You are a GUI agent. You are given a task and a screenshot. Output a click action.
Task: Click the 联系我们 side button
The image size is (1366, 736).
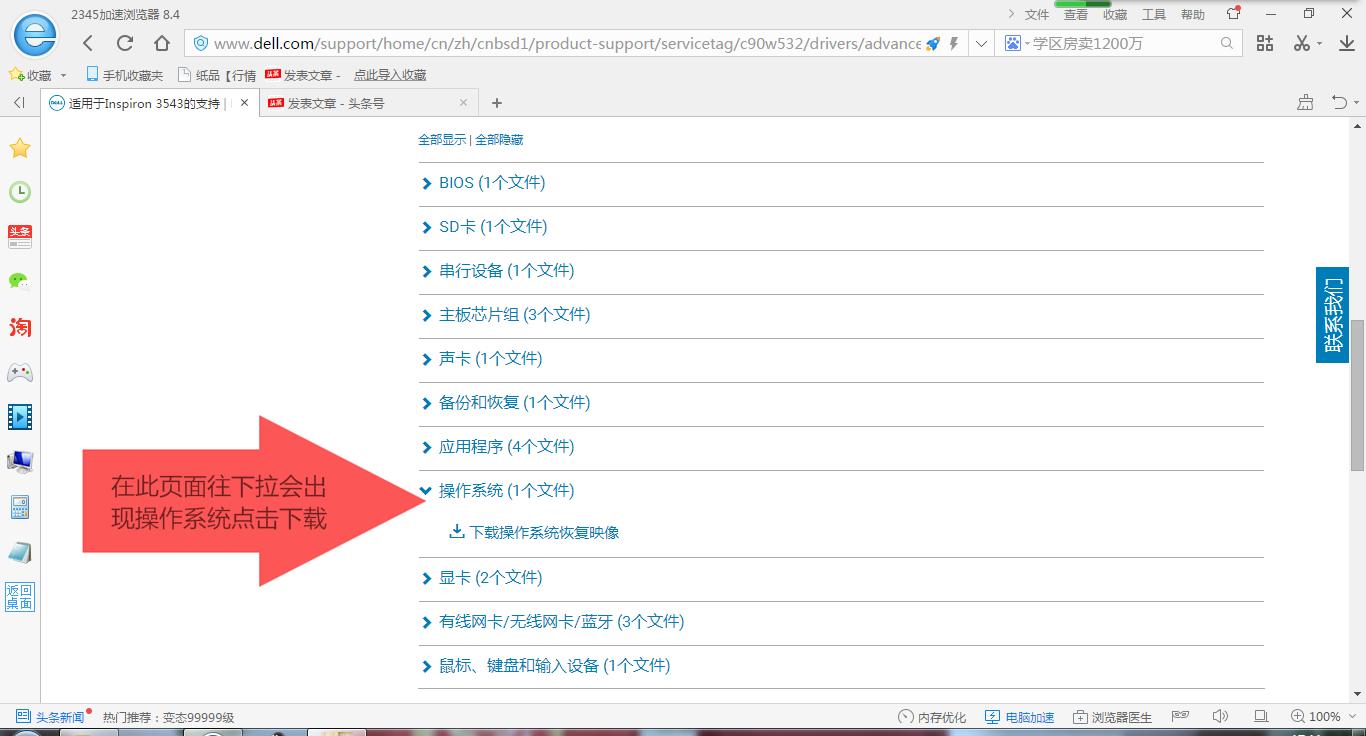click(1332, 315)
